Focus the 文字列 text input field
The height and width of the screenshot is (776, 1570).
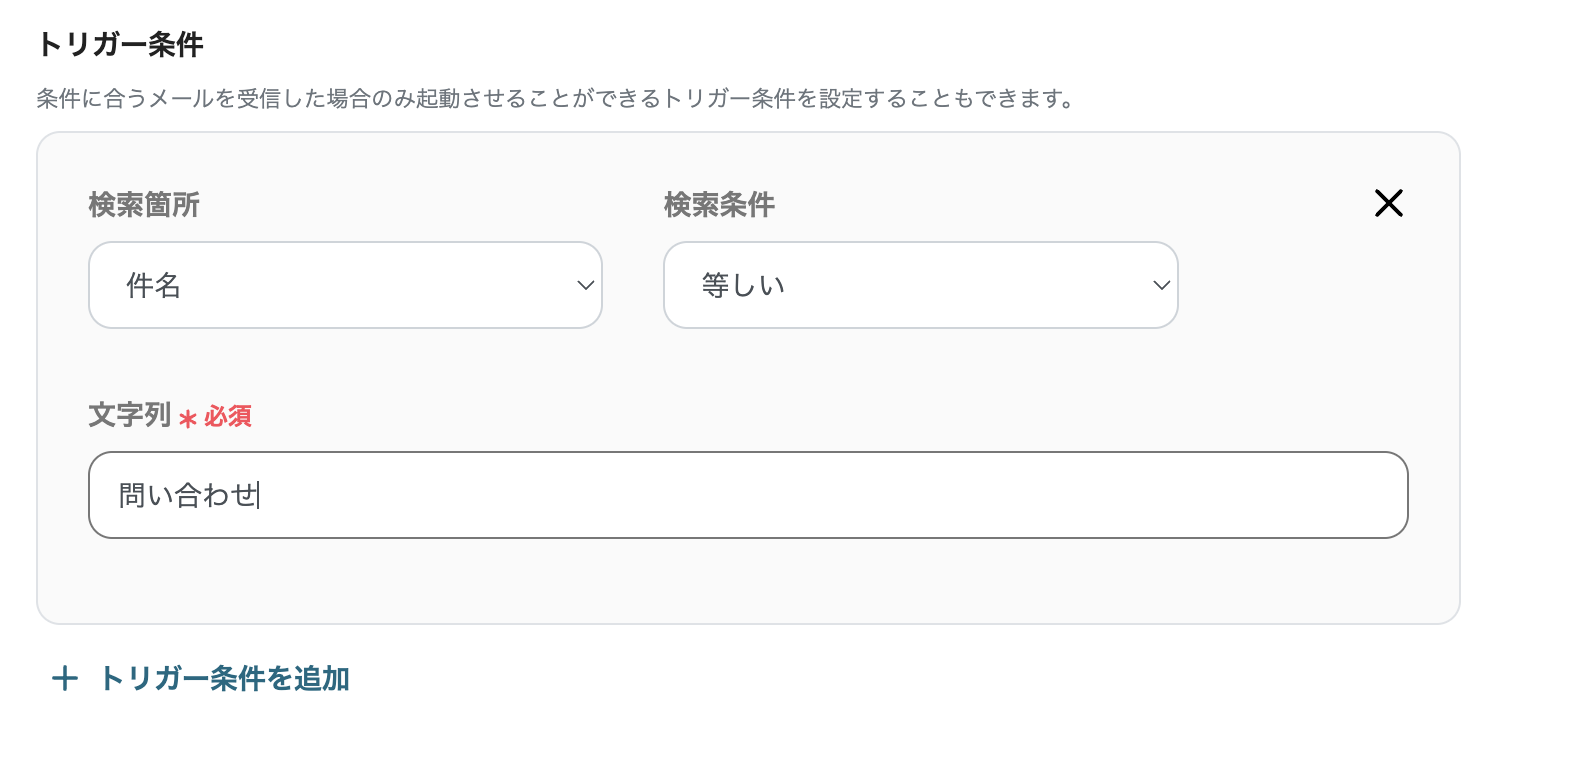pos(748,495)
